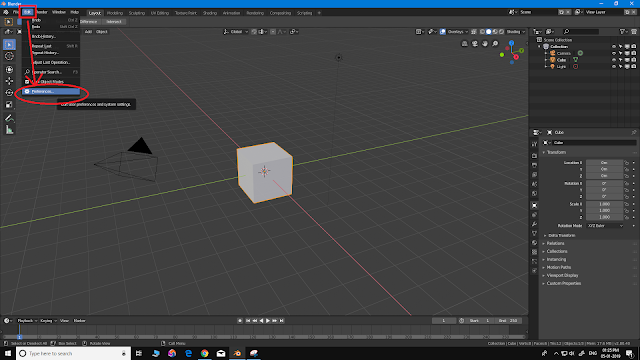This screenshot has width=640, height=360.
Task: Click the Blender icon in Windows taskbar
Action: [x=237, y=353]
